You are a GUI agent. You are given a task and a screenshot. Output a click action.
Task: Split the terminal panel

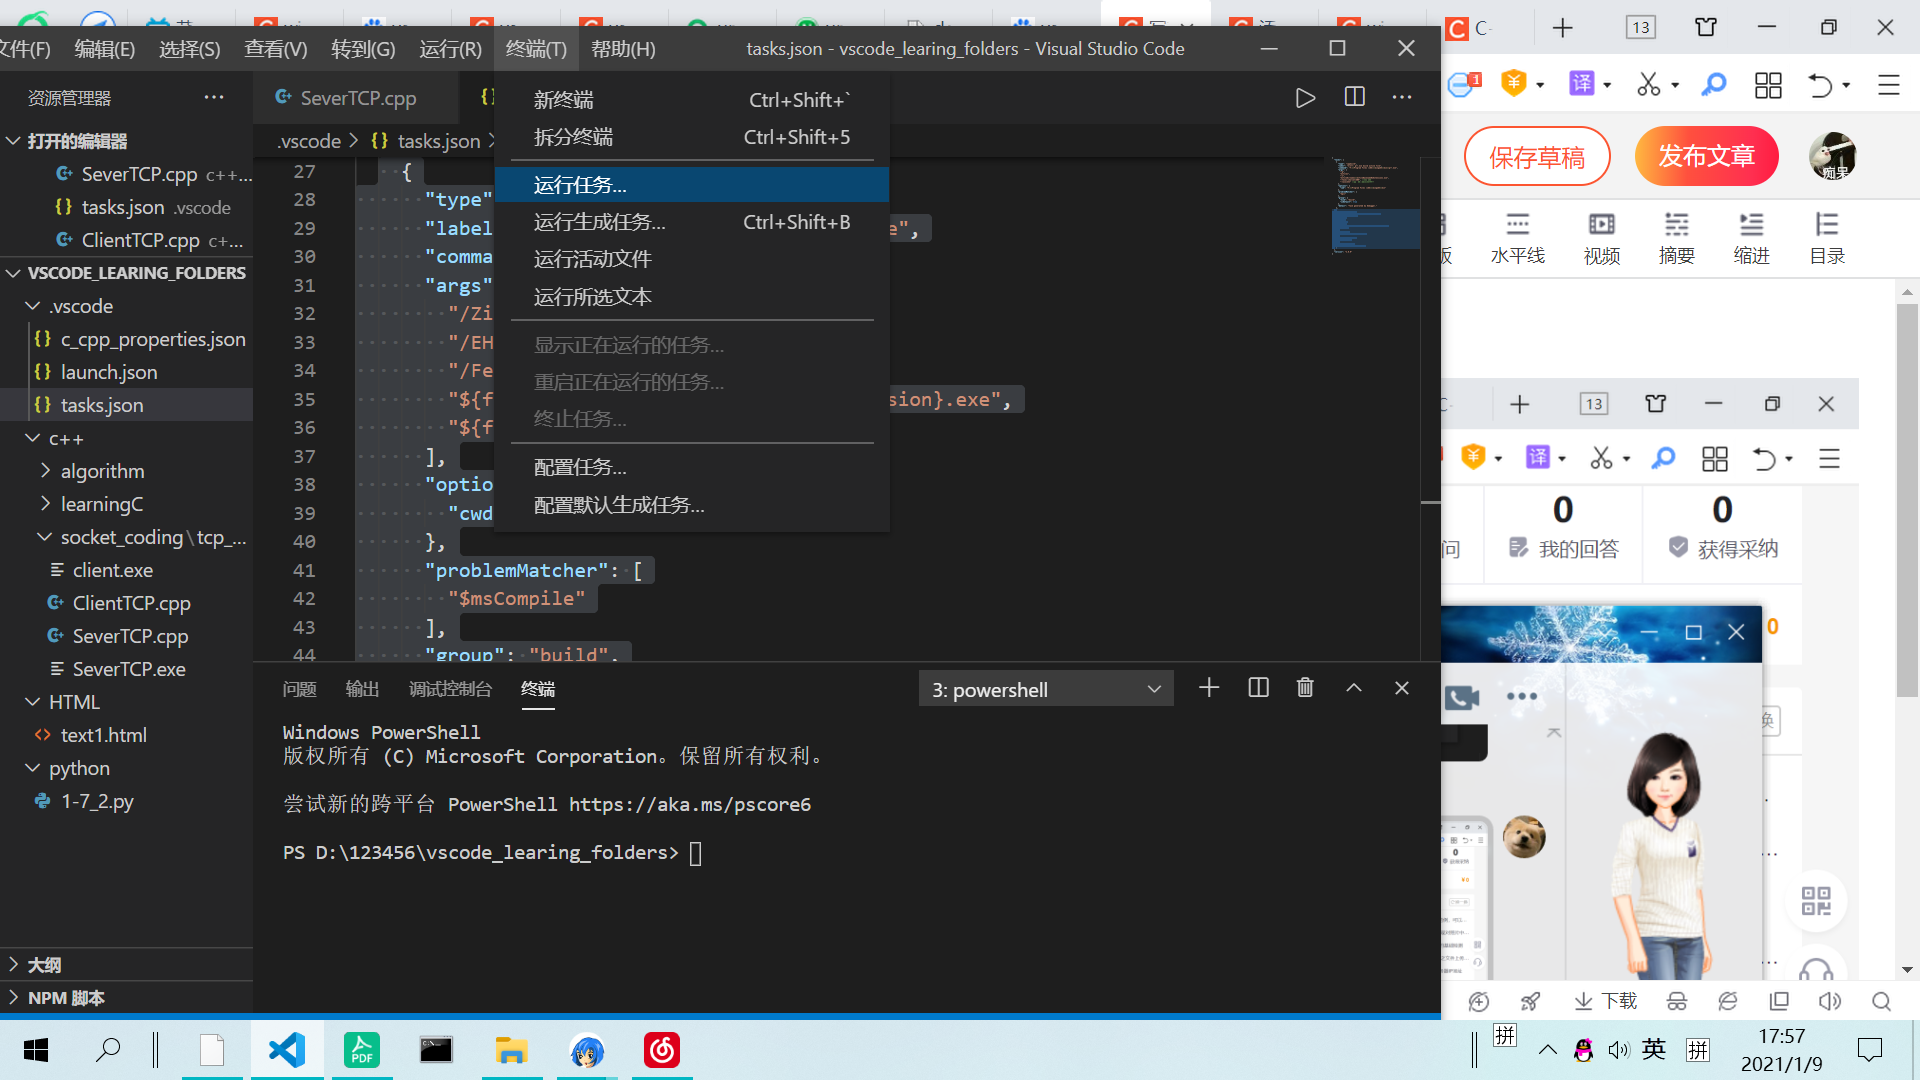coord(1258,688)
